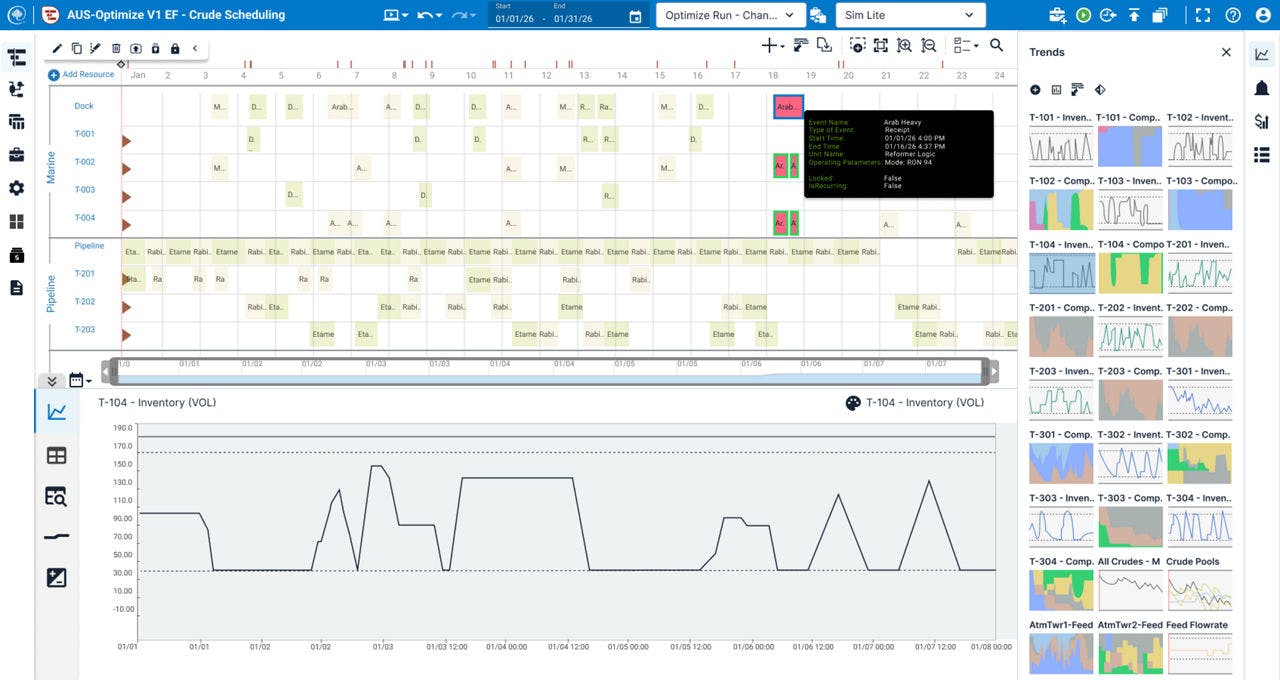Open the help question mark
1280x680 pixels.
[1233, 15]
